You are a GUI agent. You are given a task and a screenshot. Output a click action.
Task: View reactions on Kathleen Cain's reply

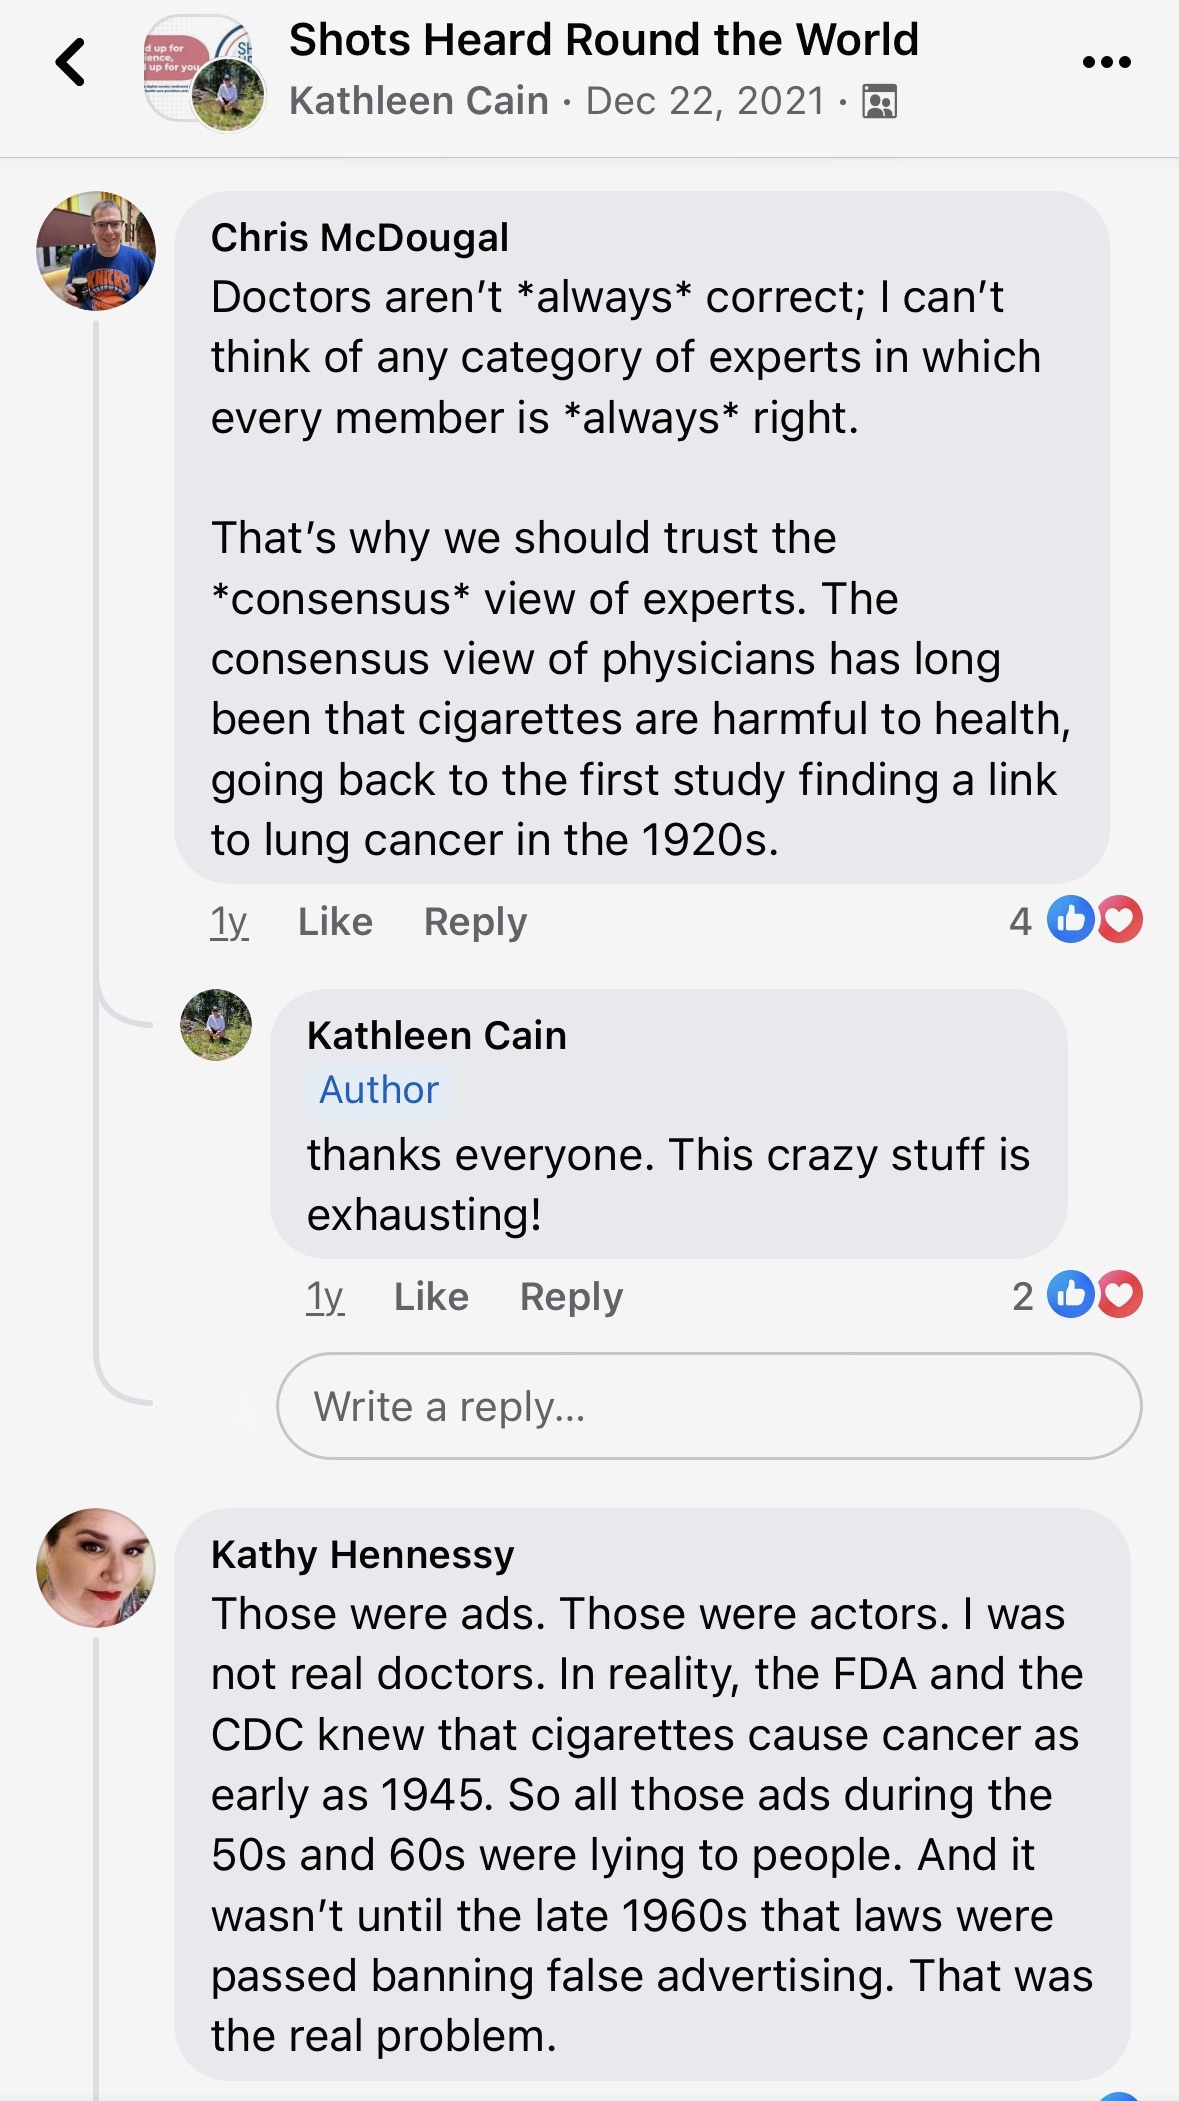coord(1077,1296)
